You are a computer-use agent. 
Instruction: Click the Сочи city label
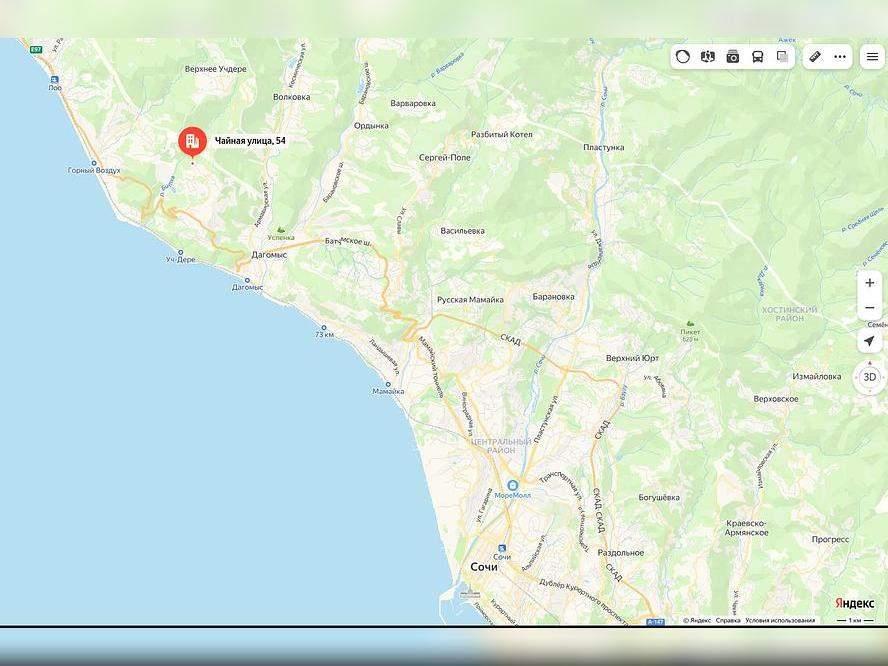pyautogui.click(x=484, y=567)
